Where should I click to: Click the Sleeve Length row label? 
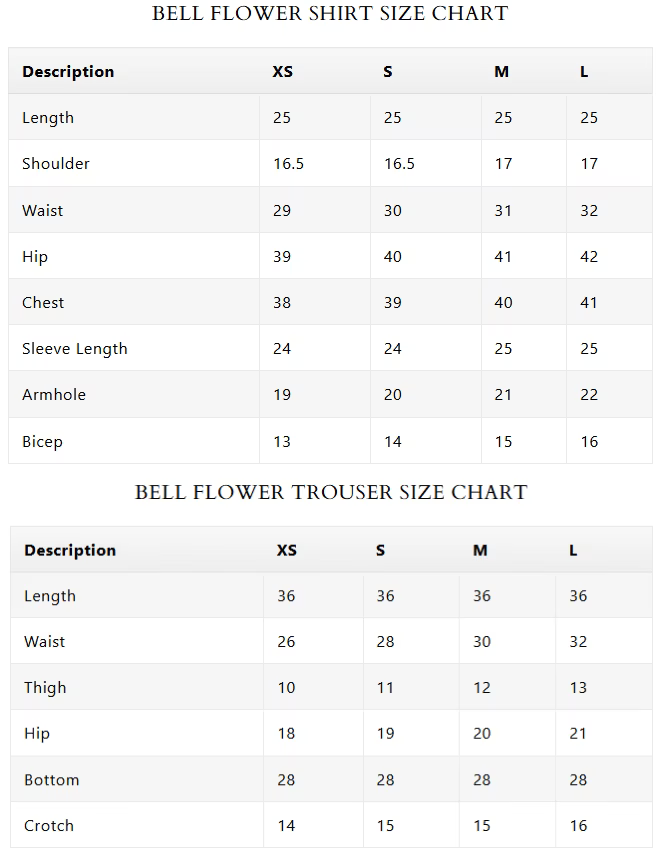coord(75,349)
